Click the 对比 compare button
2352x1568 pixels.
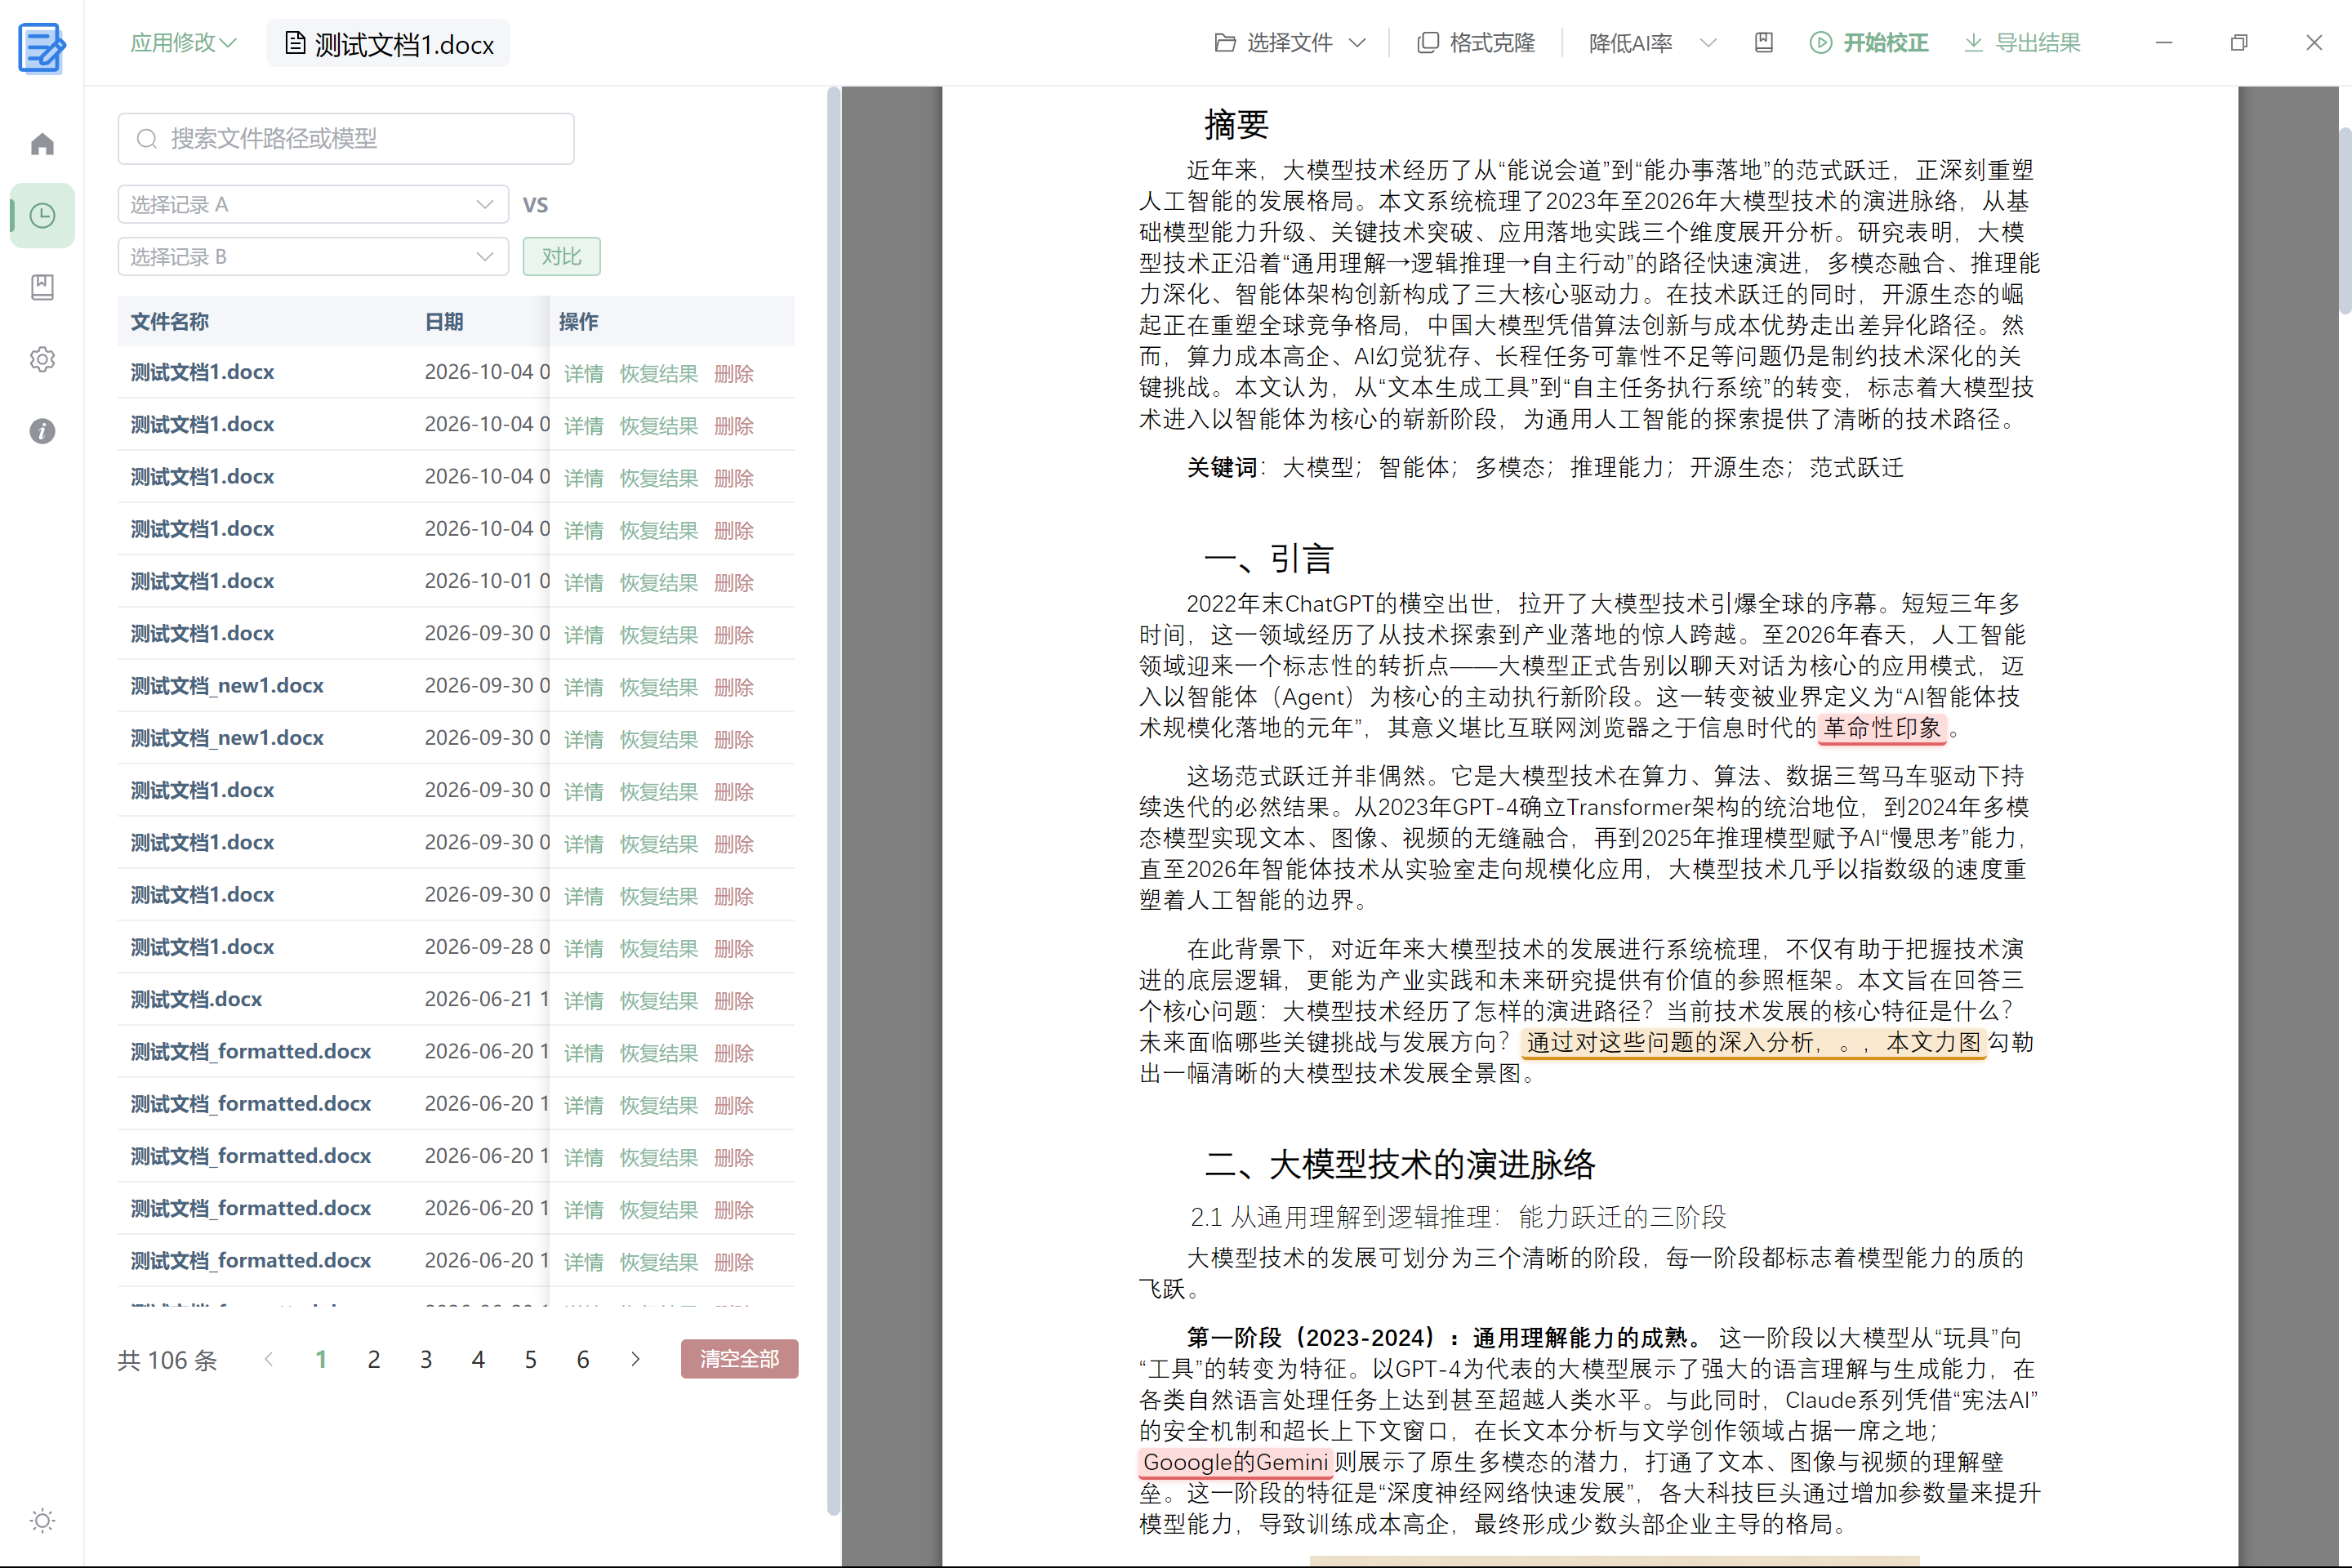561,257
